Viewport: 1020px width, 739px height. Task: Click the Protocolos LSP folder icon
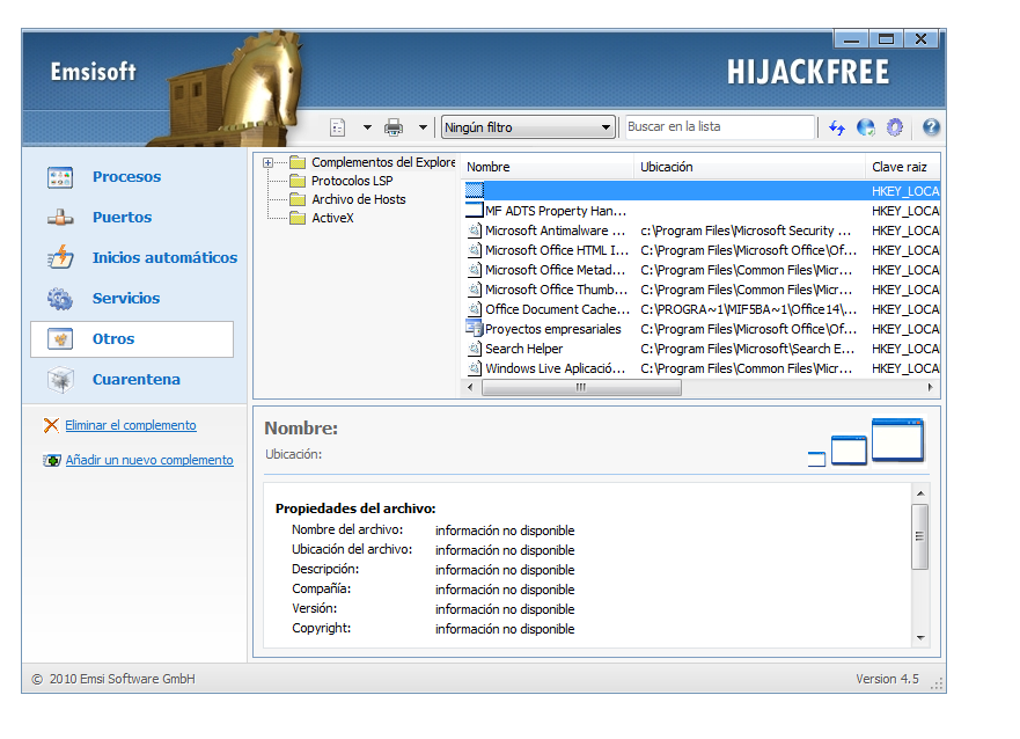coord(298,181)
